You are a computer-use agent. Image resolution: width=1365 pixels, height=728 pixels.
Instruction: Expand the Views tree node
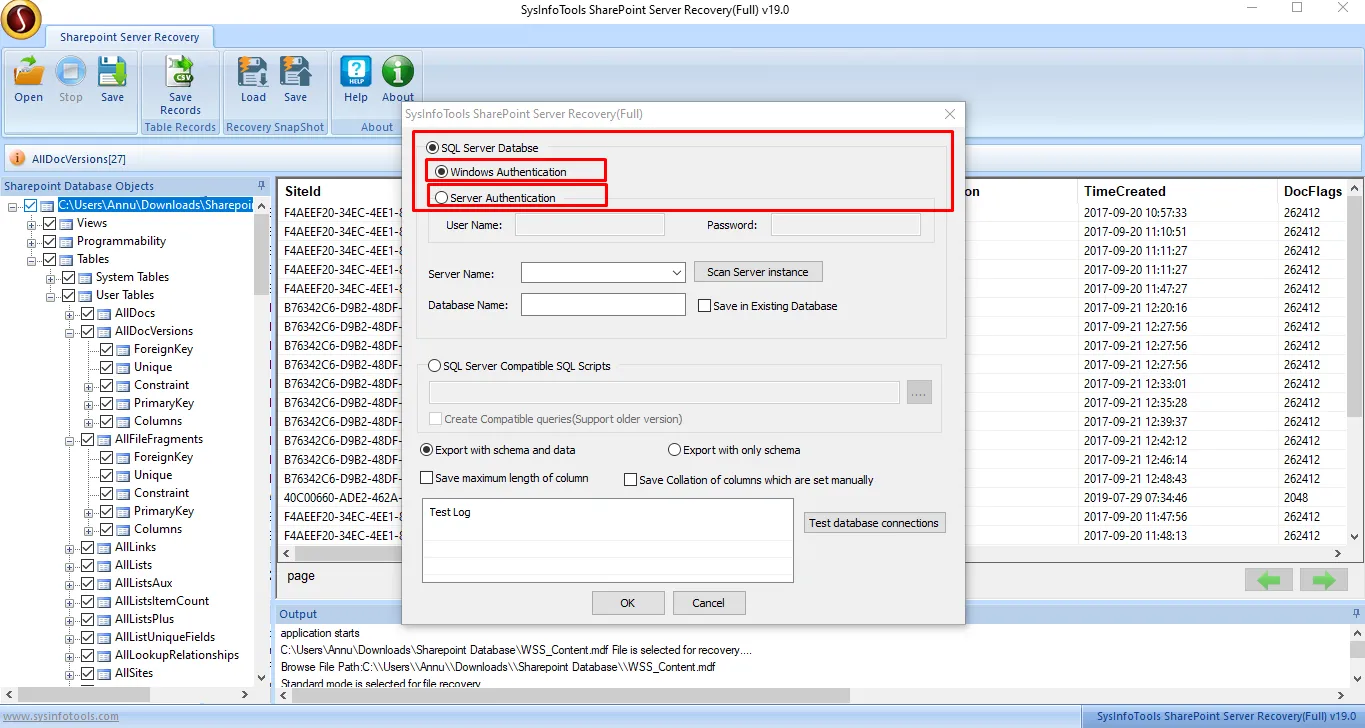click(x=33, y=223)
